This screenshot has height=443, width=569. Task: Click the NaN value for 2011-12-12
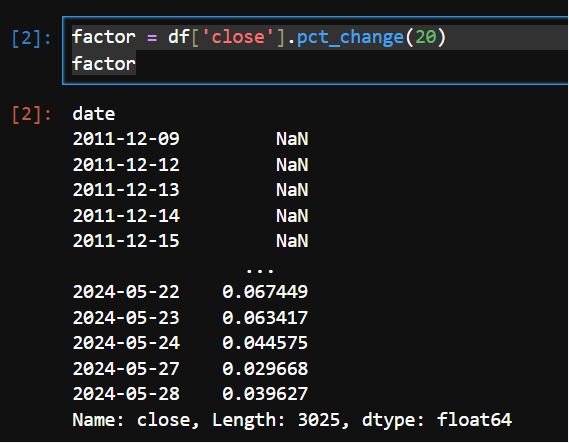(x=292, y=165)
